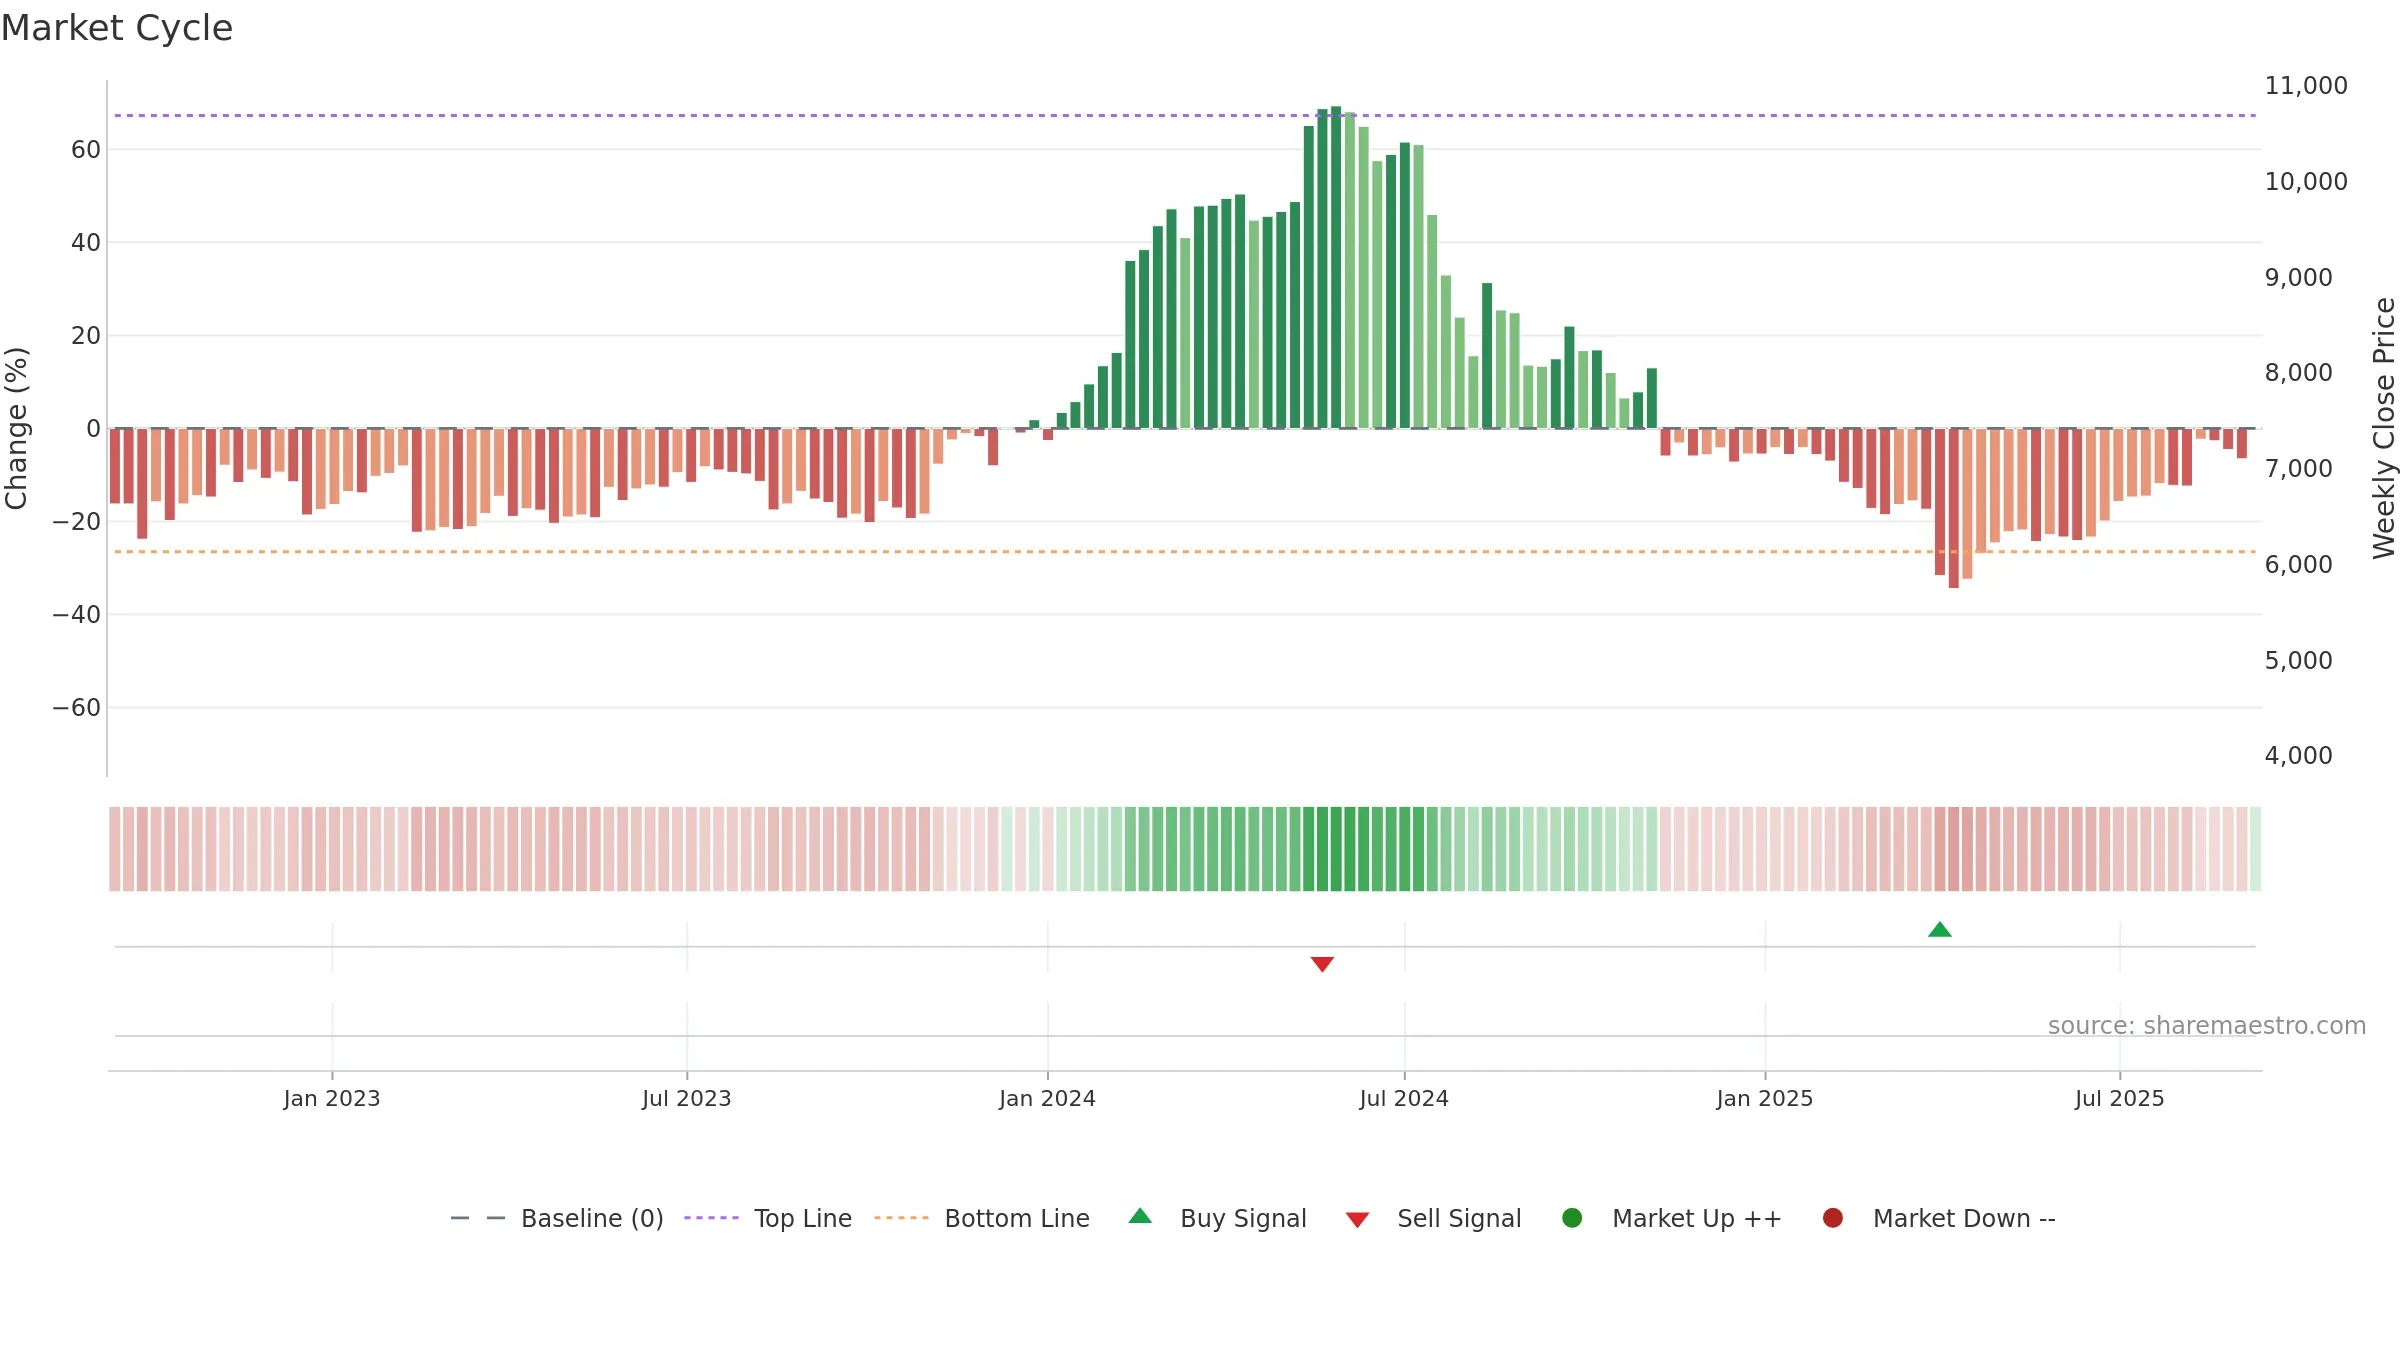
Task: Click the −60 tick on Change axis
Action: coord(77,708)
